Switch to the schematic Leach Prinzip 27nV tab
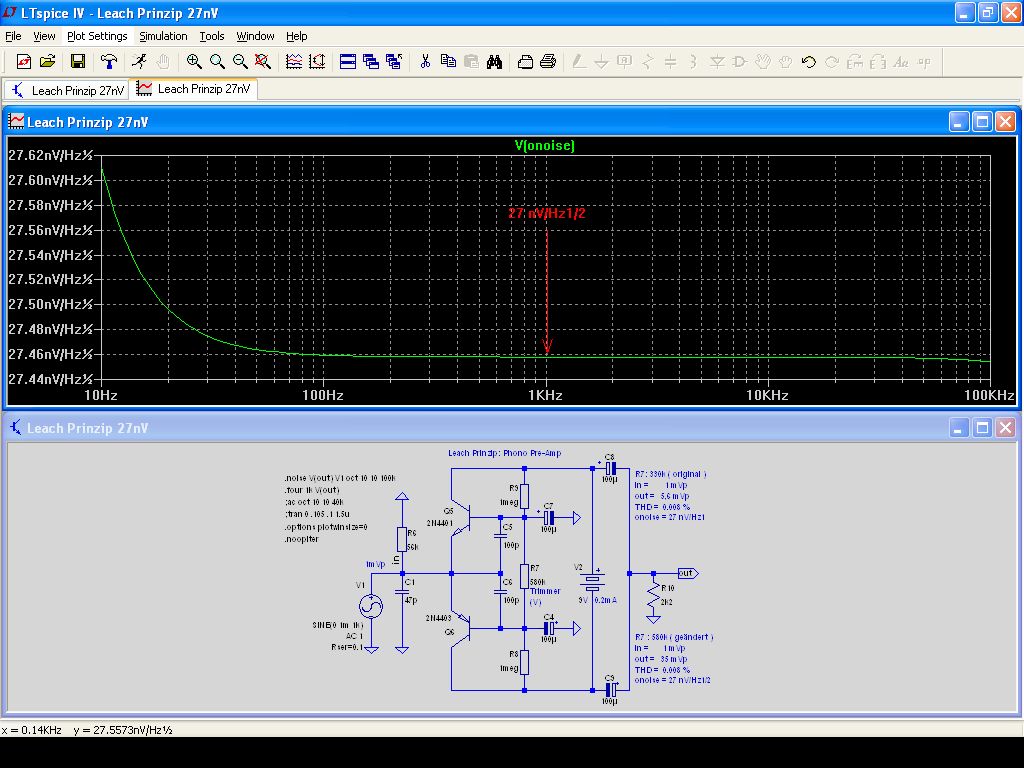 coord(68,90)
